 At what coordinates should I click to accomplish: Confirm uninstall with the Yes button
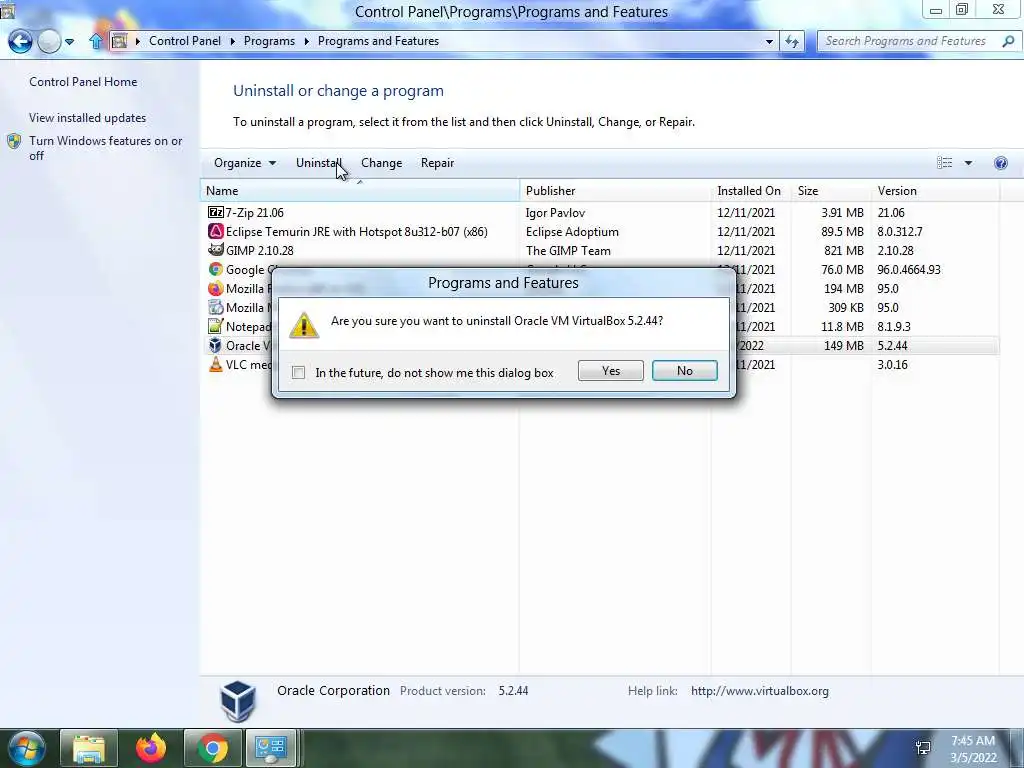[x=611, y=370]
